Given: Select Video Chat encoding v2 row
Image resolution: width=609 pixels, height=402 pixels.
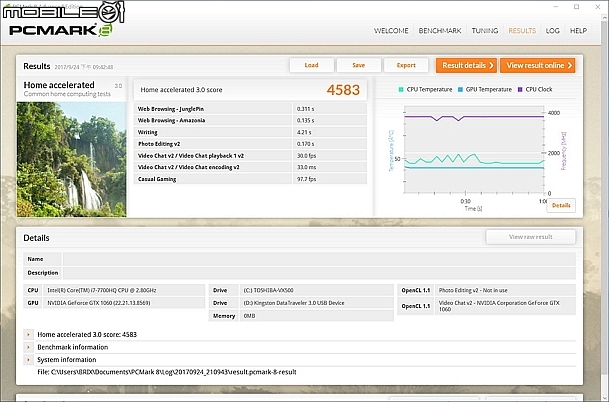Looking at the screenshot, I should point(250,167).
